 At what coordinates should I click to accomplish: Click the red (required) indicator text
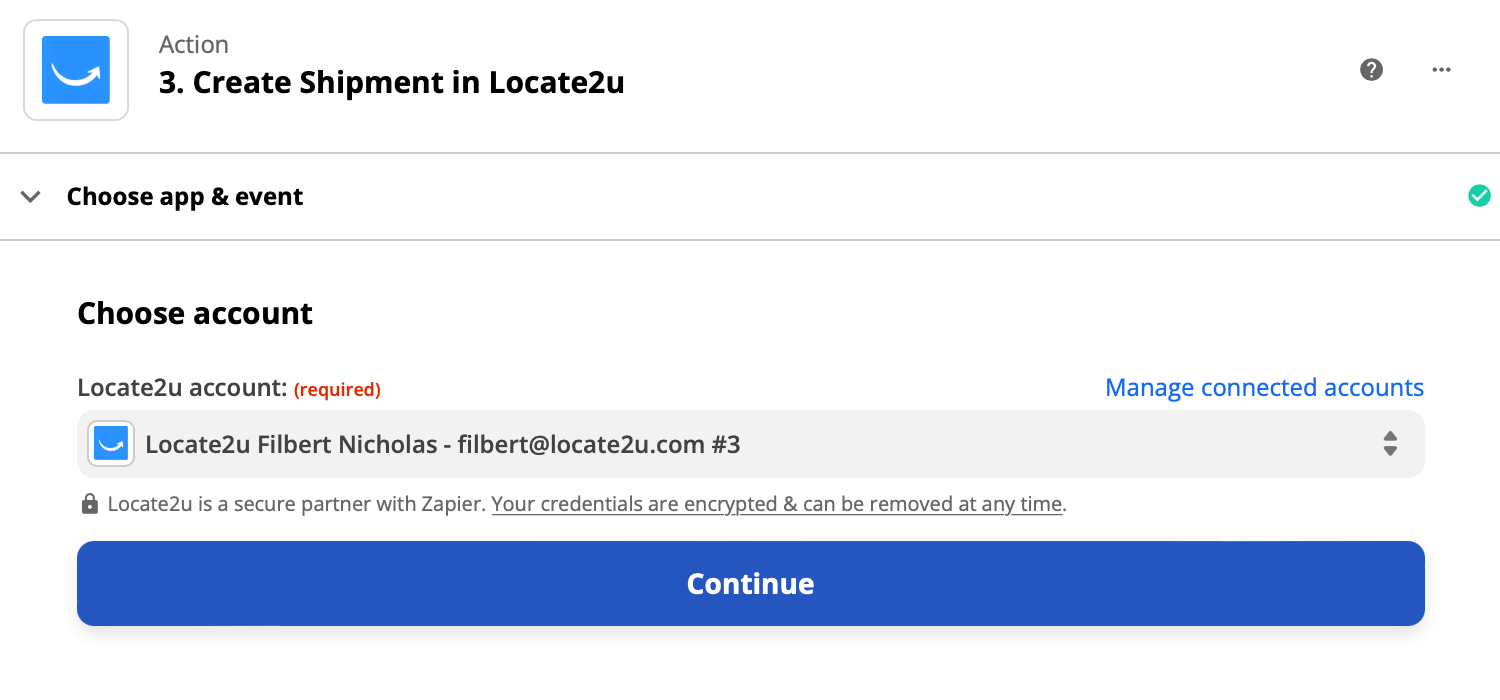click(x=337, y=390)
